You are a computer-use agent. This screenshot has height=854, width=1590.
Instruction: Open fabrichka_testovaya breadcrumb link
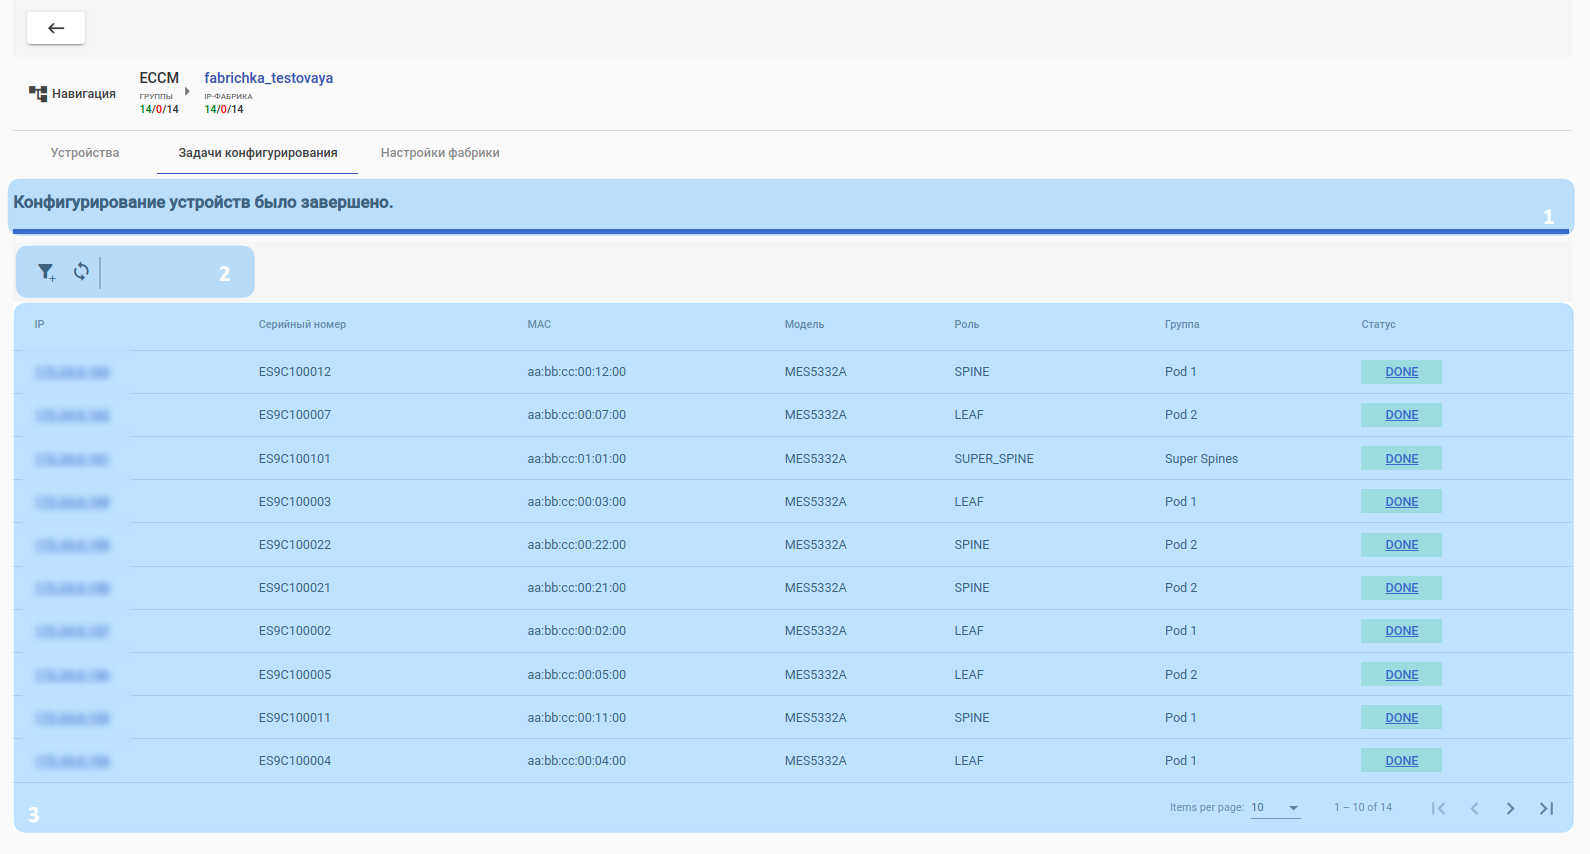pos(268,78)
